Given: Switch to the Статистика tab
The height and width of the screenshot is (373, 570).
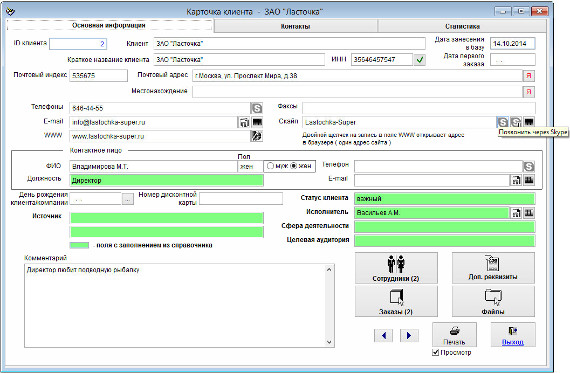Looking at the screenshot, I should [462, 26].
